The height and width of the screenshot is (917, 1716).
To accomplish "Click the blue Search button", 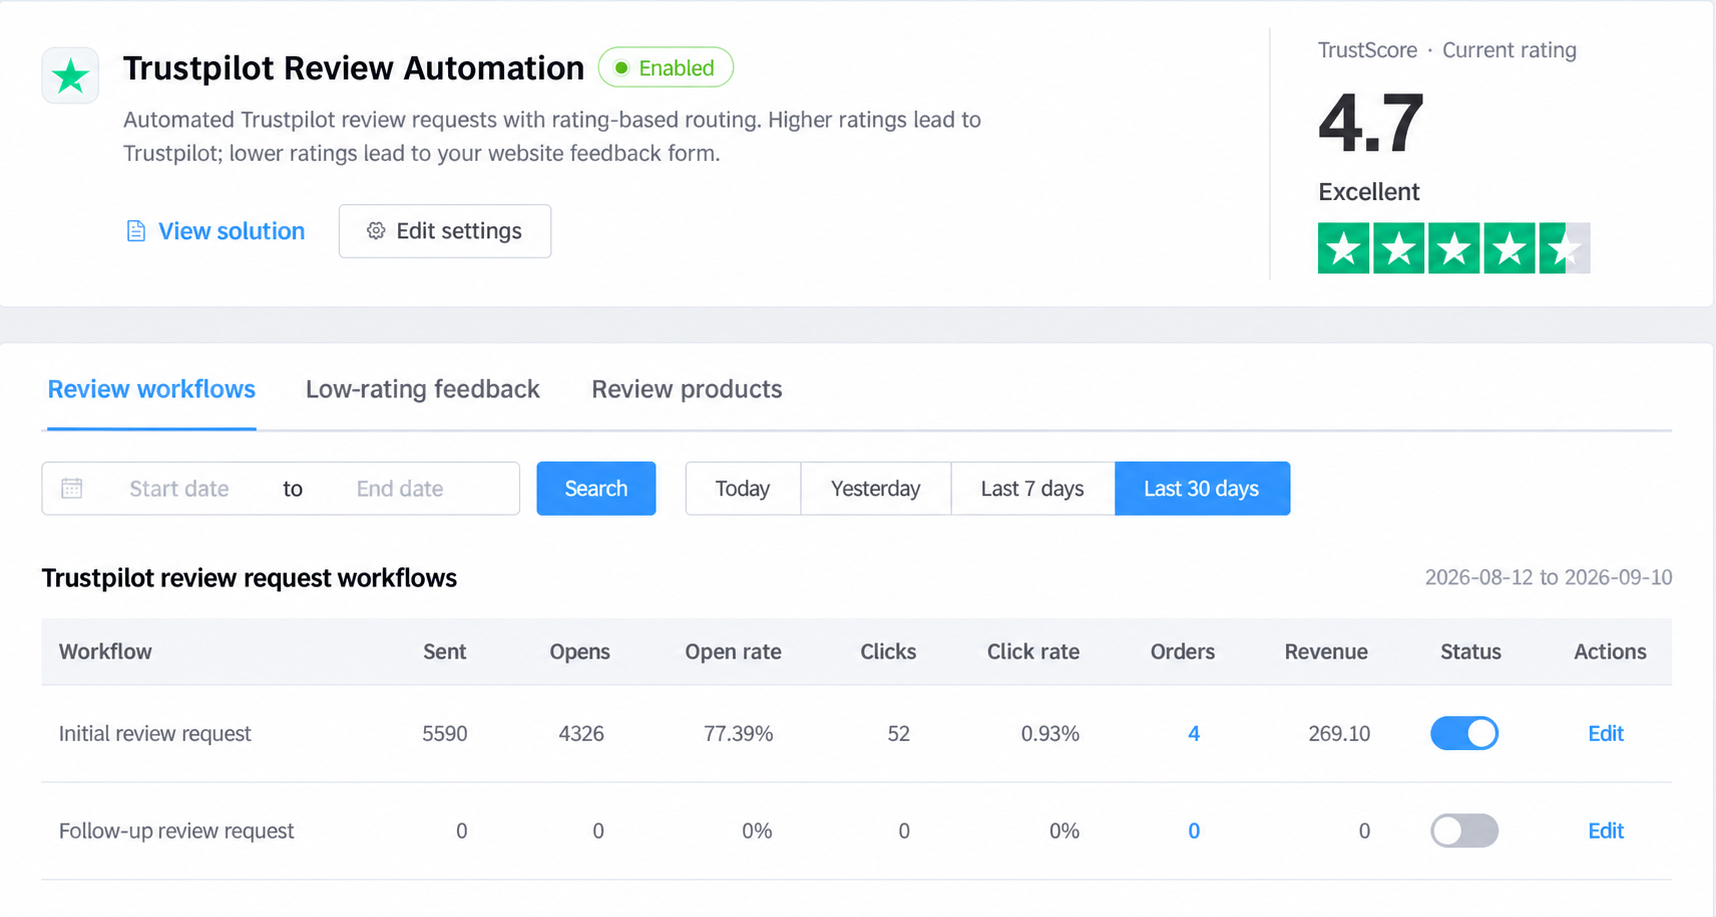I will (596, 488).
